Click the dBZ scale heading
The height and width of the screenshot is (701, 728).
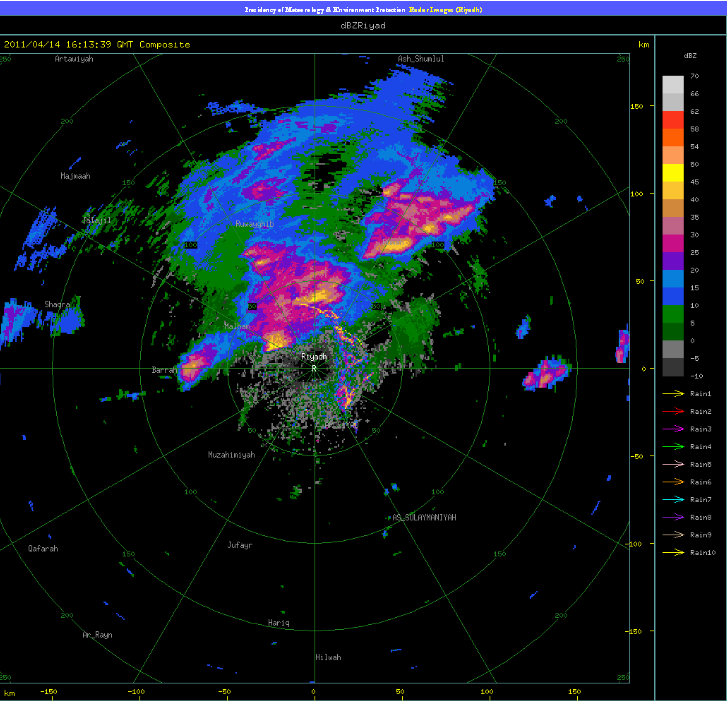pos(690,56)
